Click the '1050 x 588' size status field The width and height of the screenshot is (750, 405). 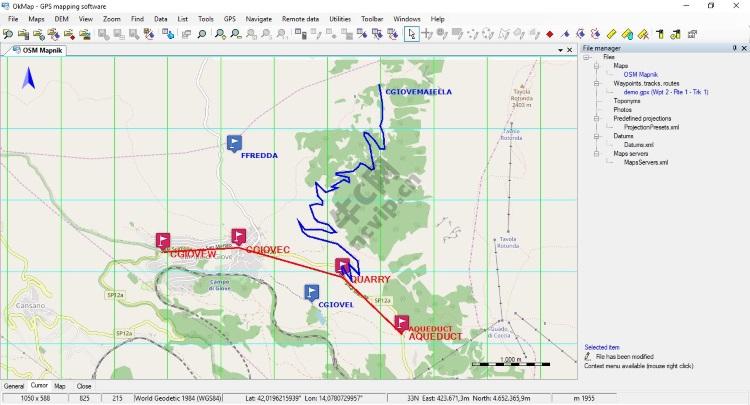tap(35, 398)
